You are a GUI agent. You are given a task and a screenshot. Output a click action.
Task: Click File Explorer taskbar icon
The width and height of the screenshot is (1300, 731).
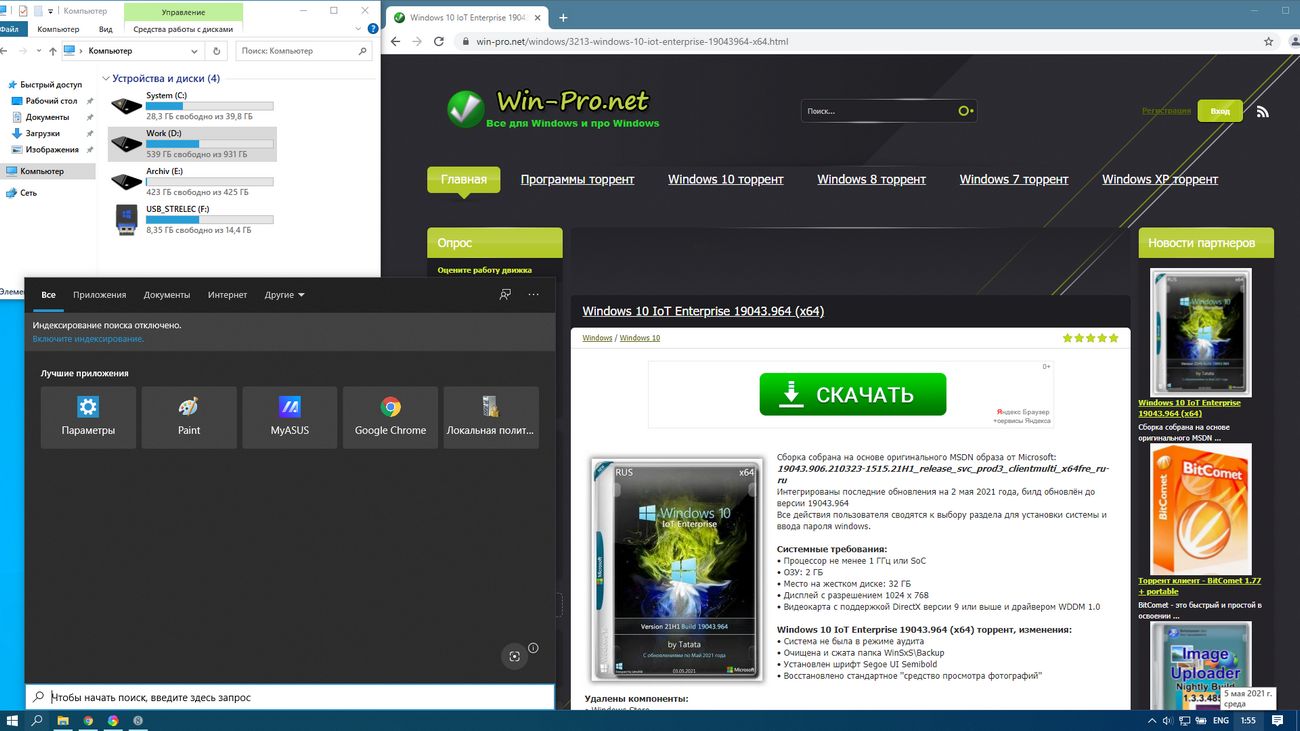[62, 720]
